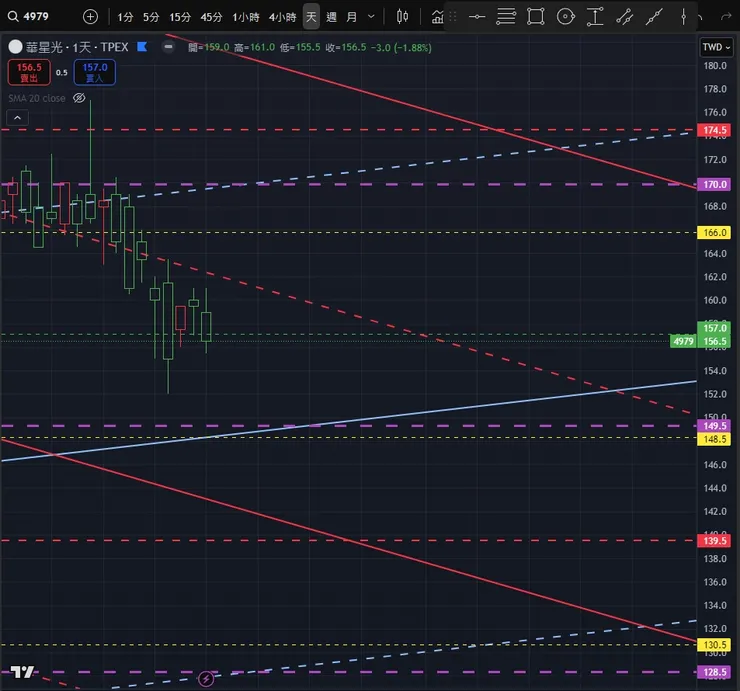Click the −3.0 (−1.88%) change value
The height and width of the screenshot is (691, 740).
click(401, 48)
